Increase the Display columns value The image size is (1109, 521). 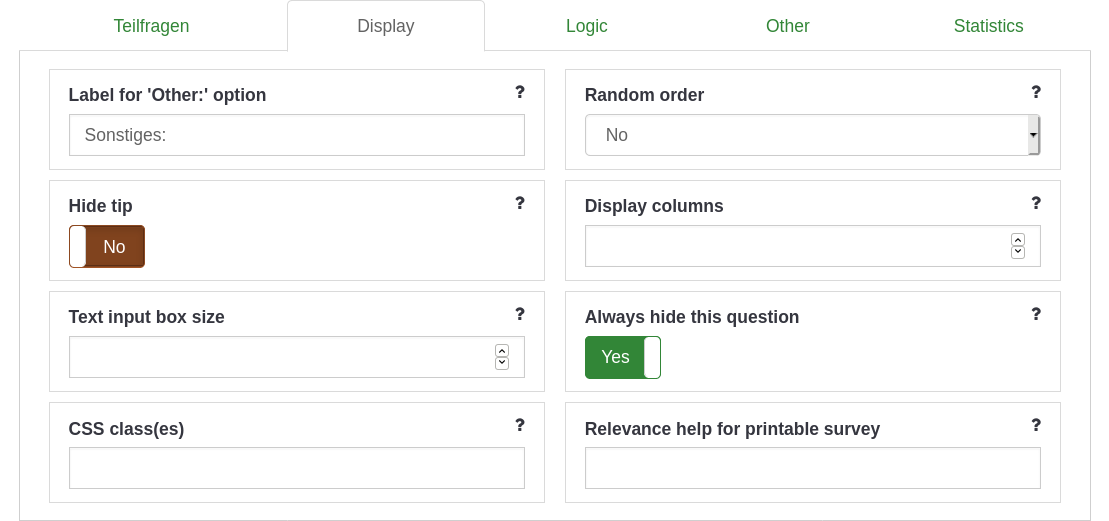tap(1018, 240)
